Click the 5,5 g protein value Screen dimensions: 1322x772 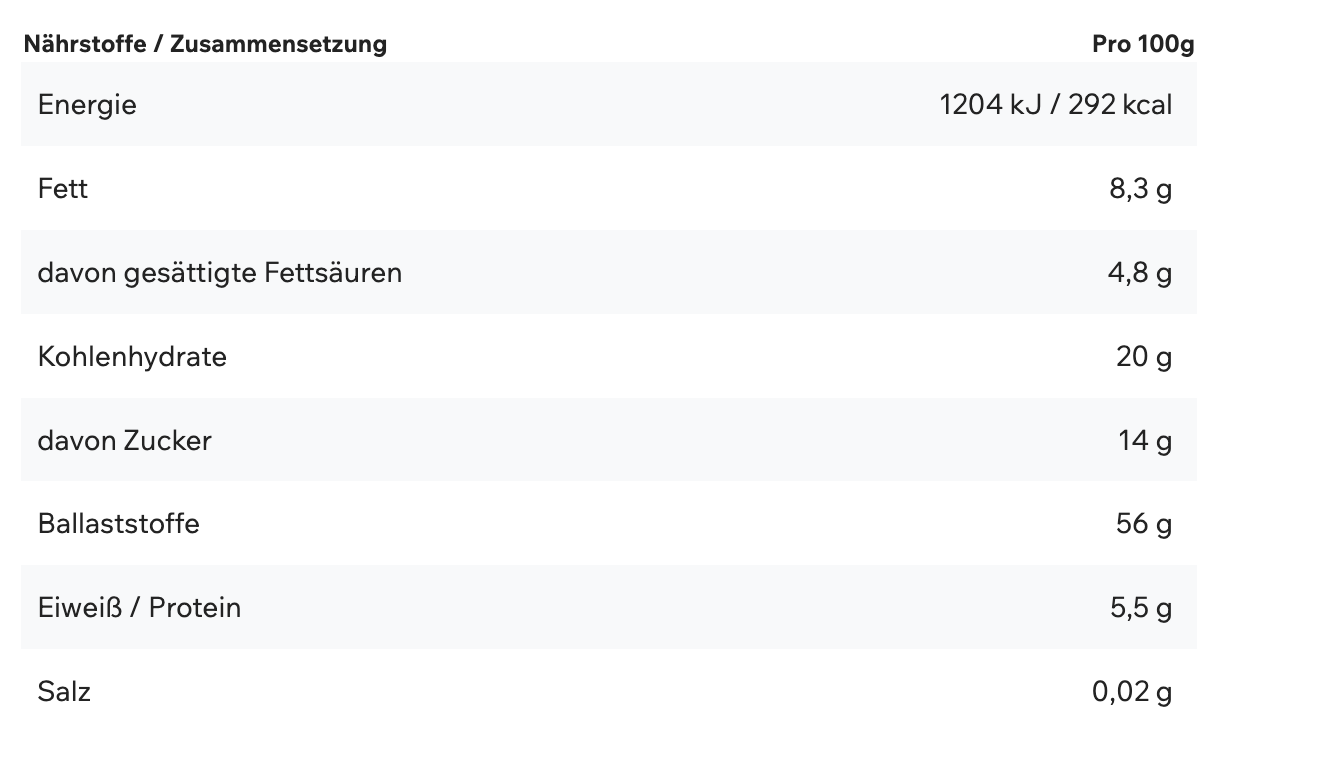(1140, 608)
